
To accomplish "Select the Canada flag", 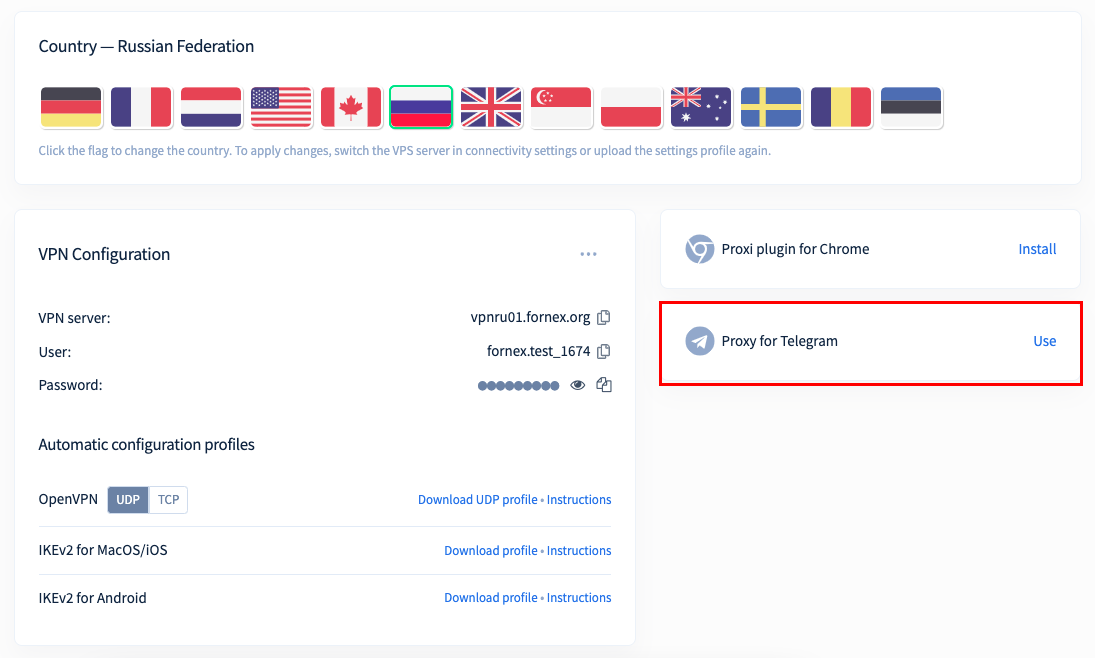I will click(351, 107).
